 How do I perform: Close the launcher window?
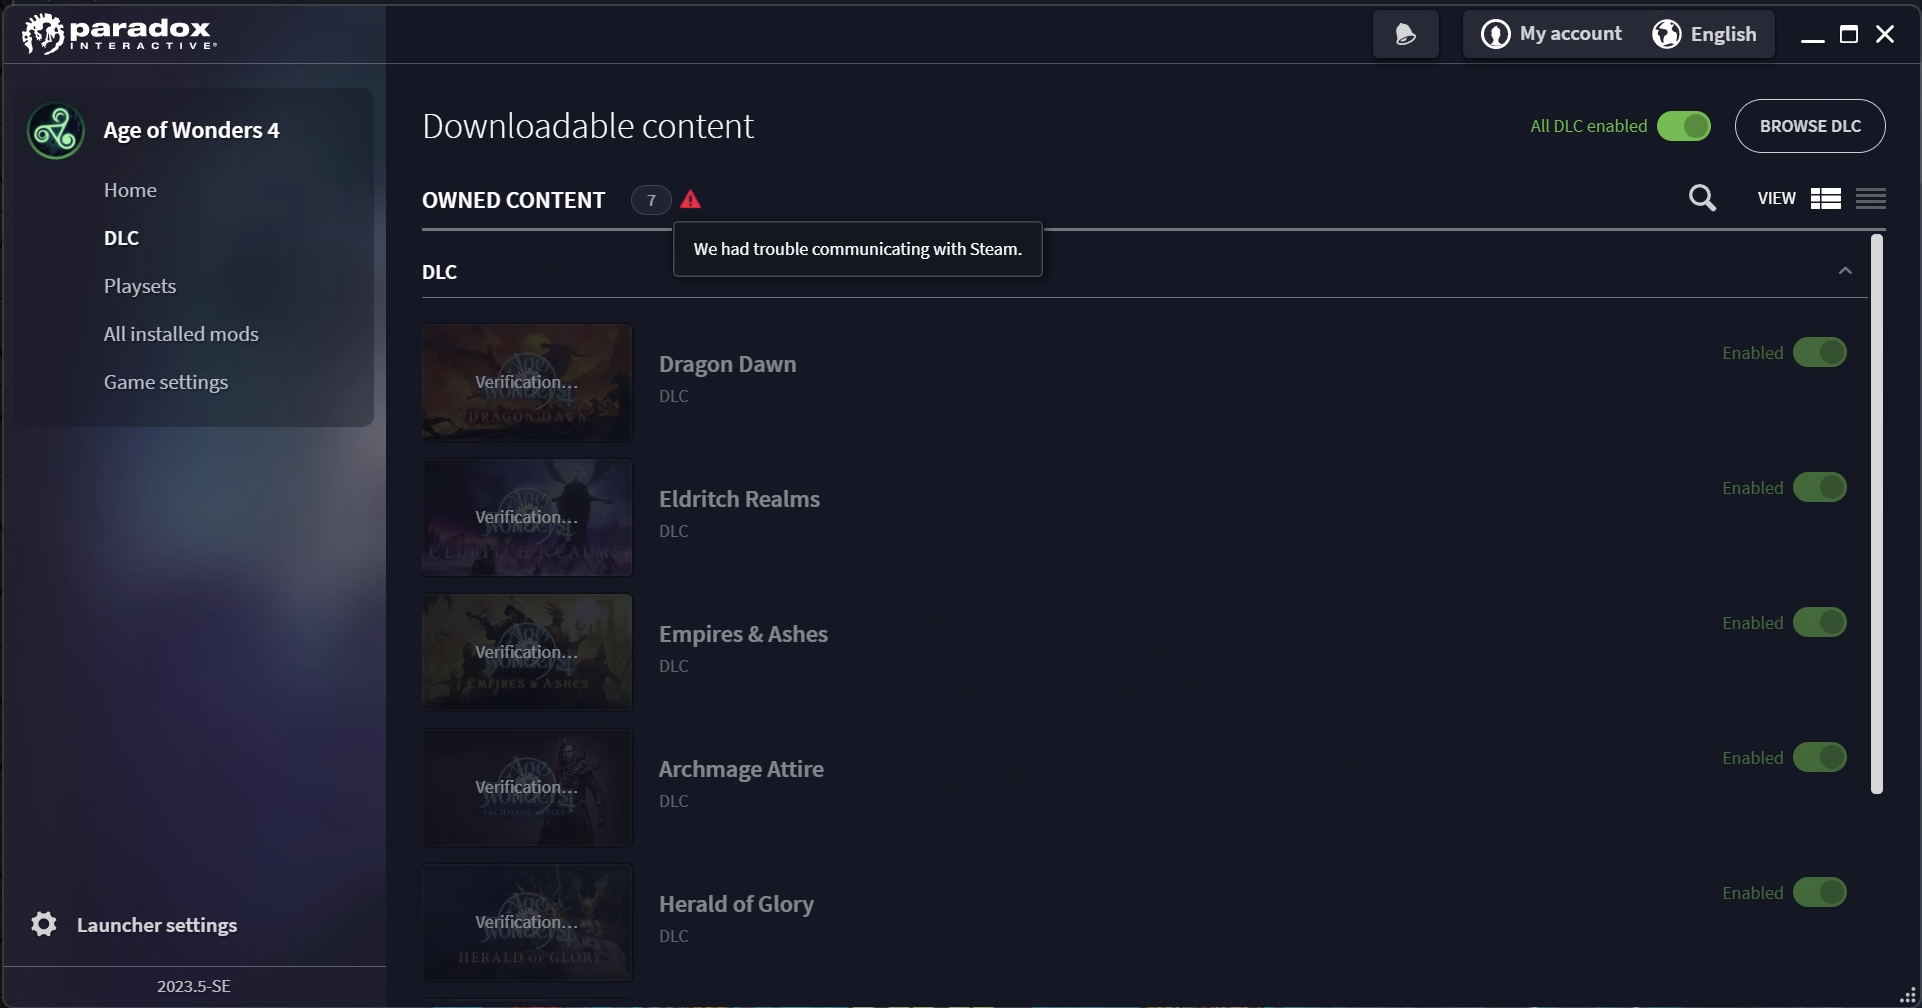[x=1884, y=35]
